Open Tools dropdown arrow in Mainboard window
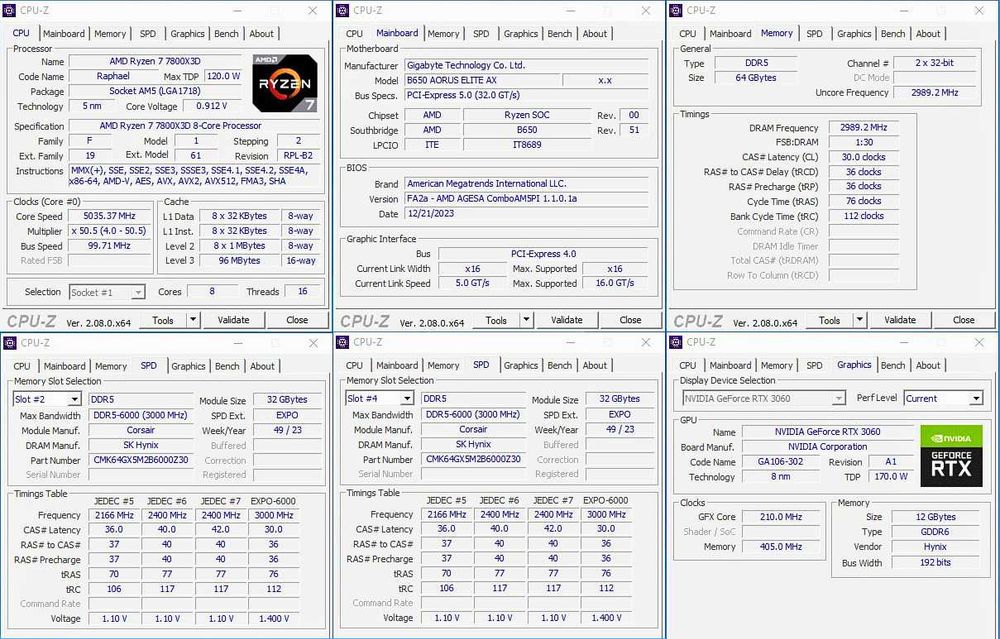 [x=526, y=320]
